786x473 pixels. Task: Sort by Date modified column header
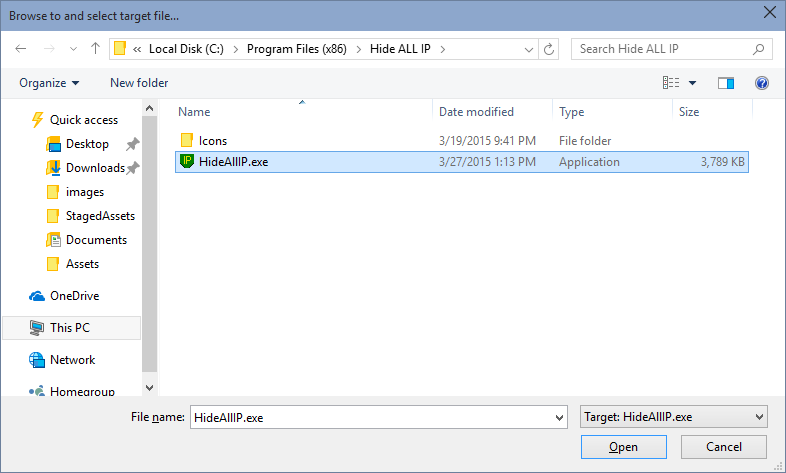pos(476,112)
